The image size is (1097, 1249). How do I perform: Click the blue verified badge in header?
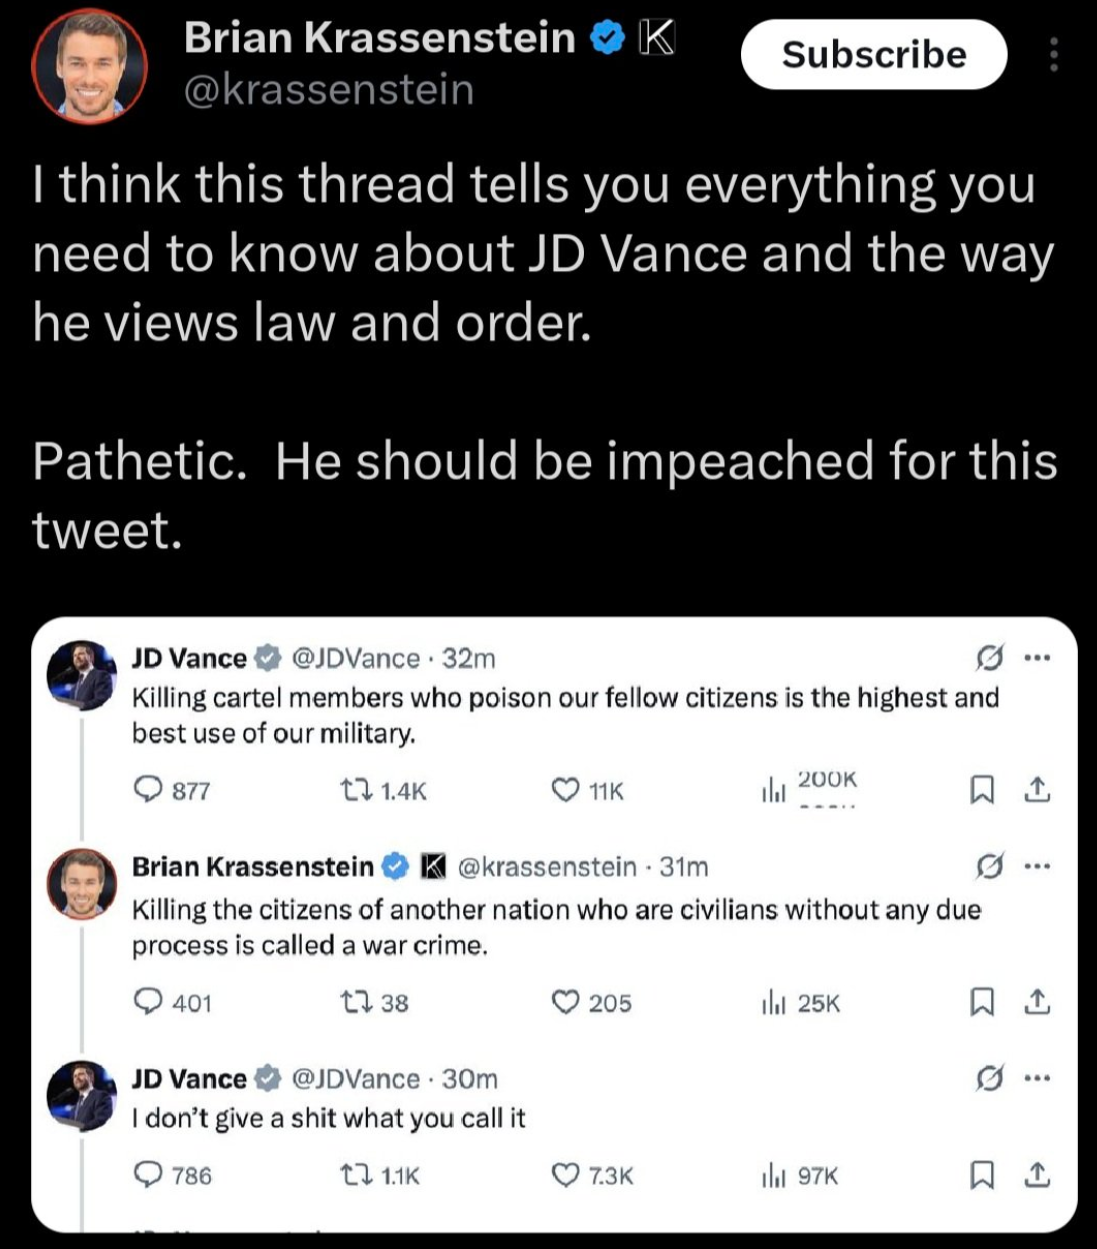tap(606, 39)
